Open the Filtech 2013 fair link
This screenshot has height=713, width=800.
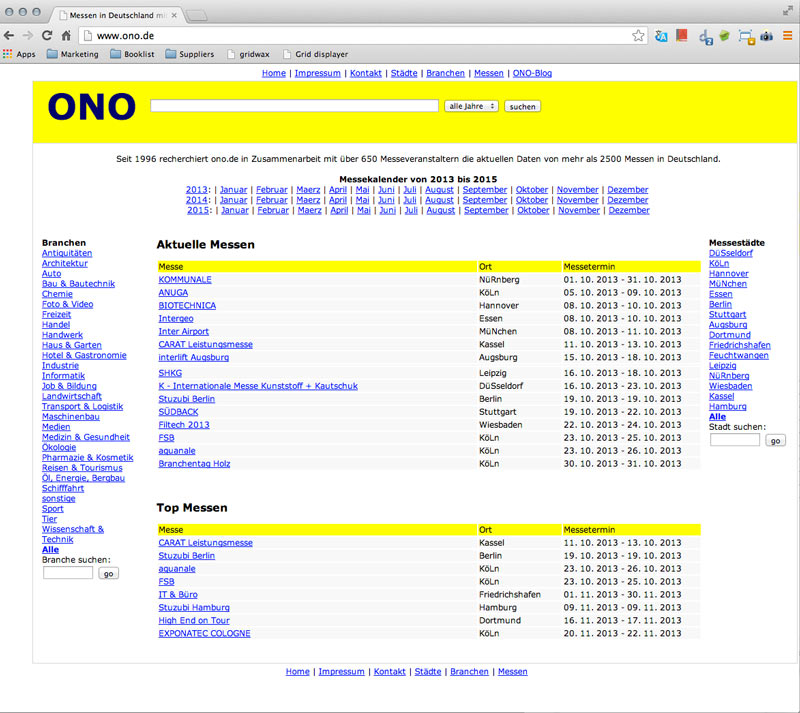point(184,425)
